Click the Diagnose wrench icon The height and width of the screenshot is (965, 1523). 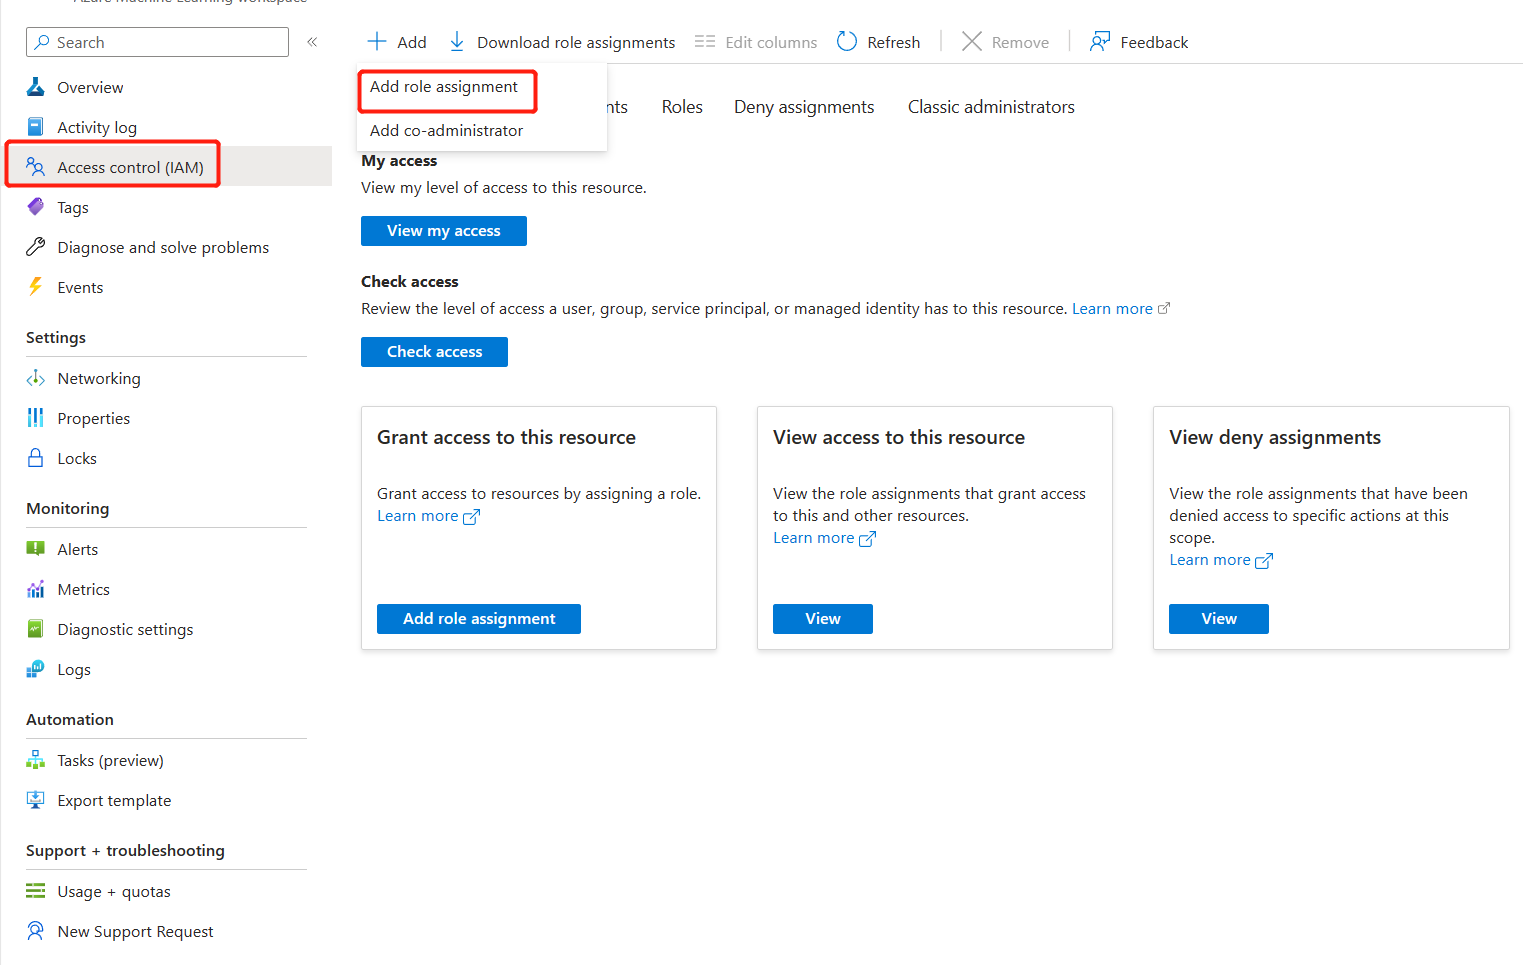pyautogui.click(x=36, y=247)
